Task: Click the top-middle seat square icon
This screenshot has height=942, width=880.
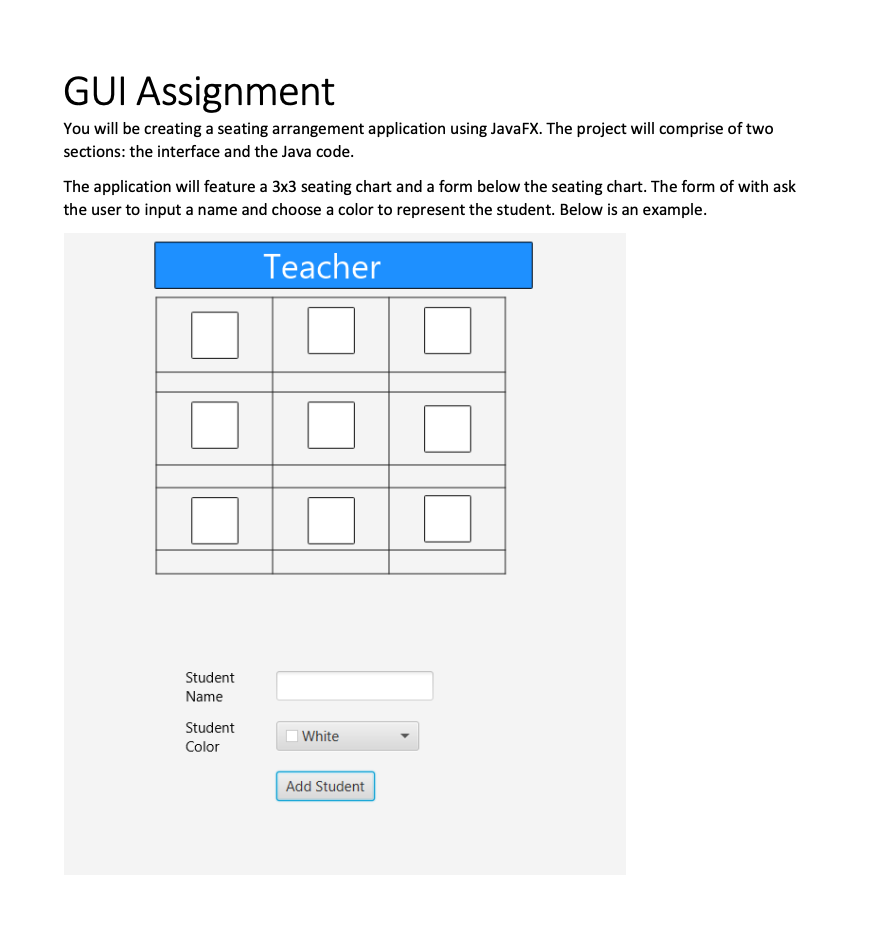Action: 331,330
